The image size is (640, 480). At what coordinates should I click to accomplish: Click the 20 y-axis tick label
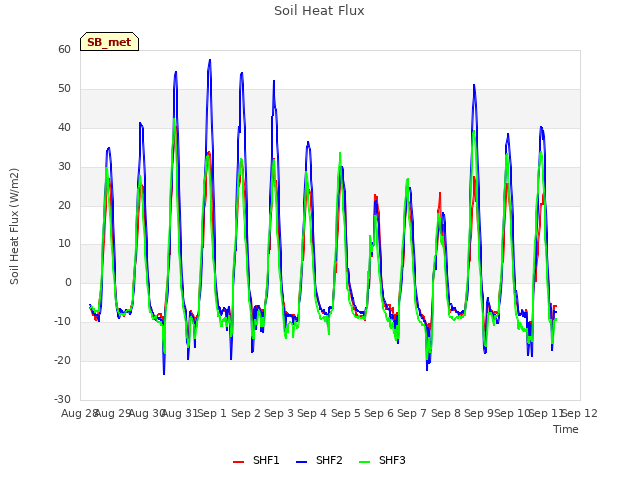coord(64,205)
